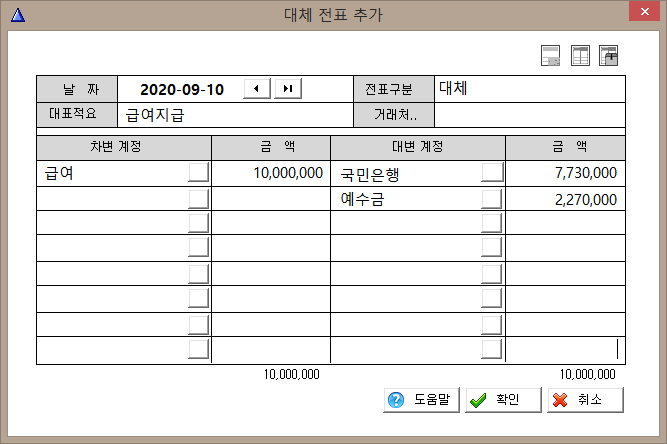Viewport: 667px width, 444px height.
Task: Open lookup button in third credit account row
Action: tap(492, 223)
